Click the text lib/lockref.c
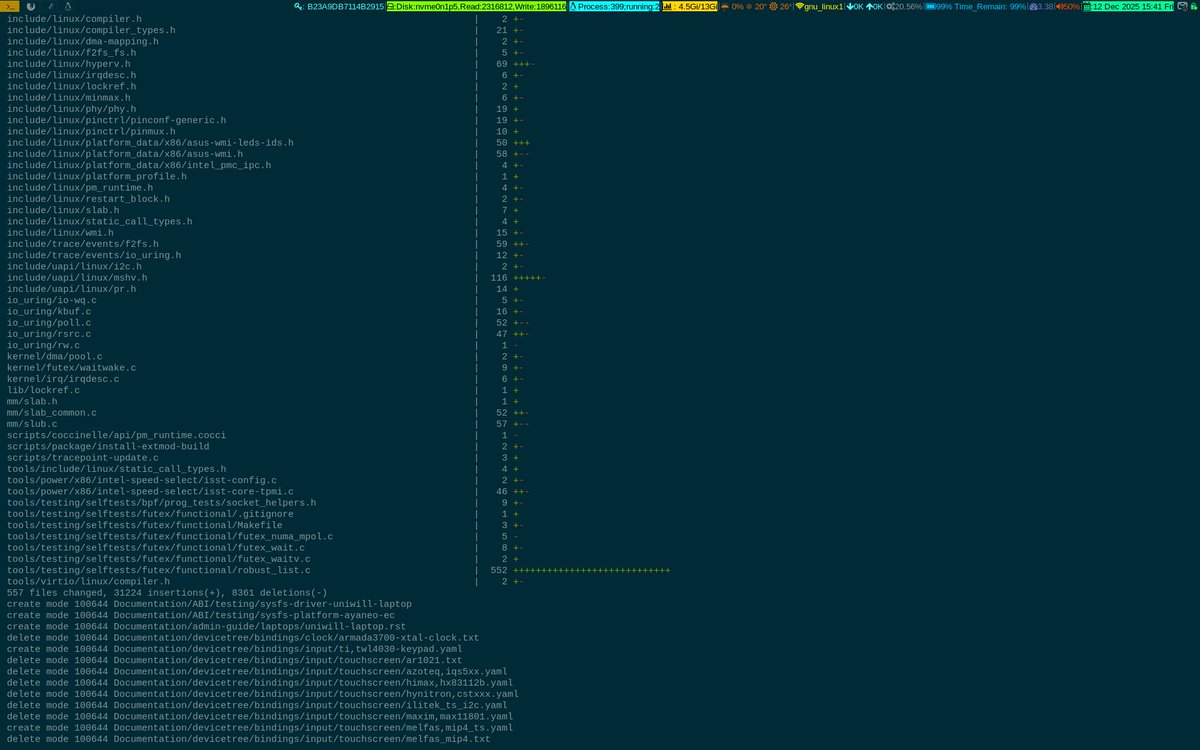Image resolution: width=1200 pixels, height=750 pixels. [x=43, y=390]
